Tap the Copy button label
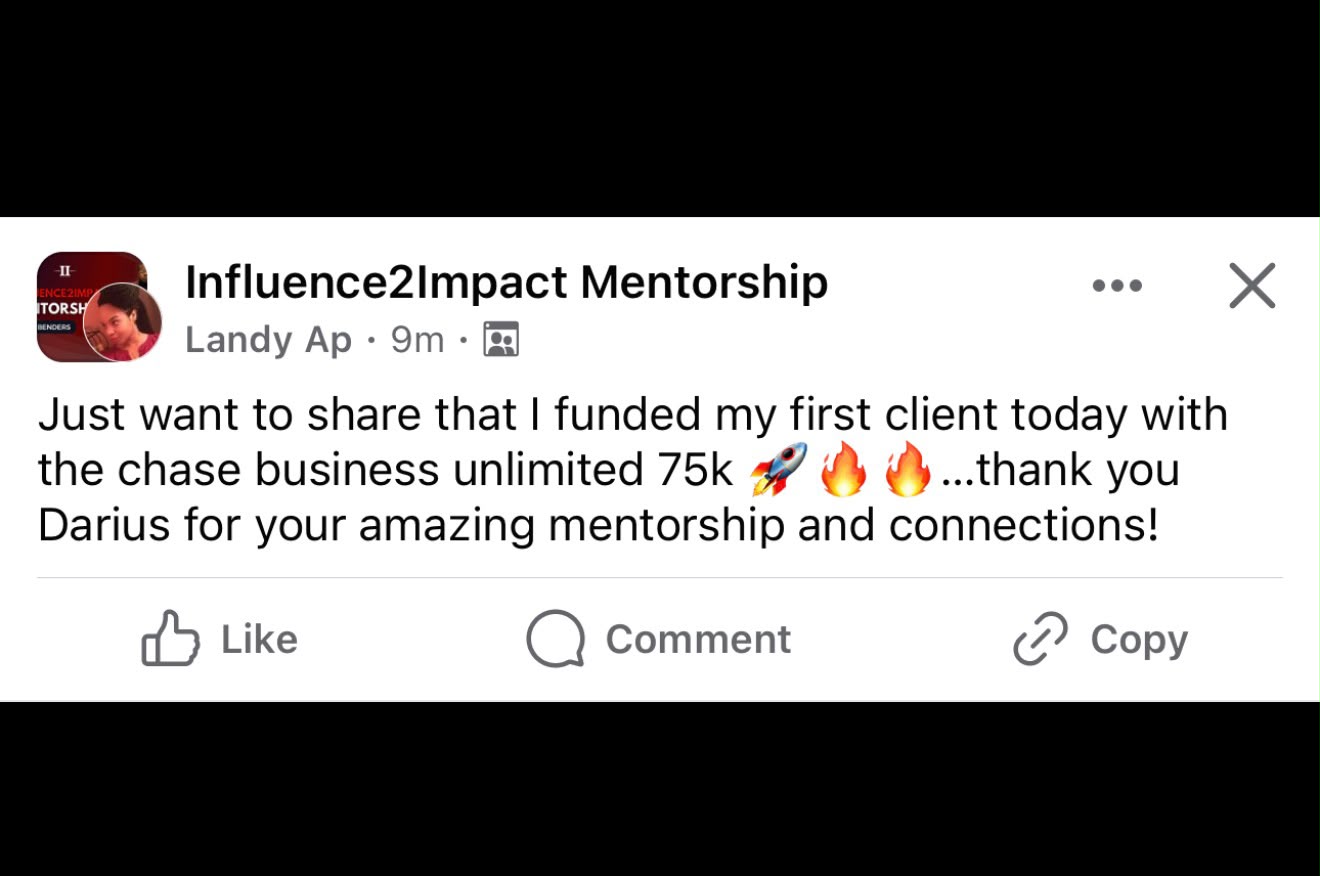The image size is (1320, 876). pyautogui.click(x=1139, y=641)
